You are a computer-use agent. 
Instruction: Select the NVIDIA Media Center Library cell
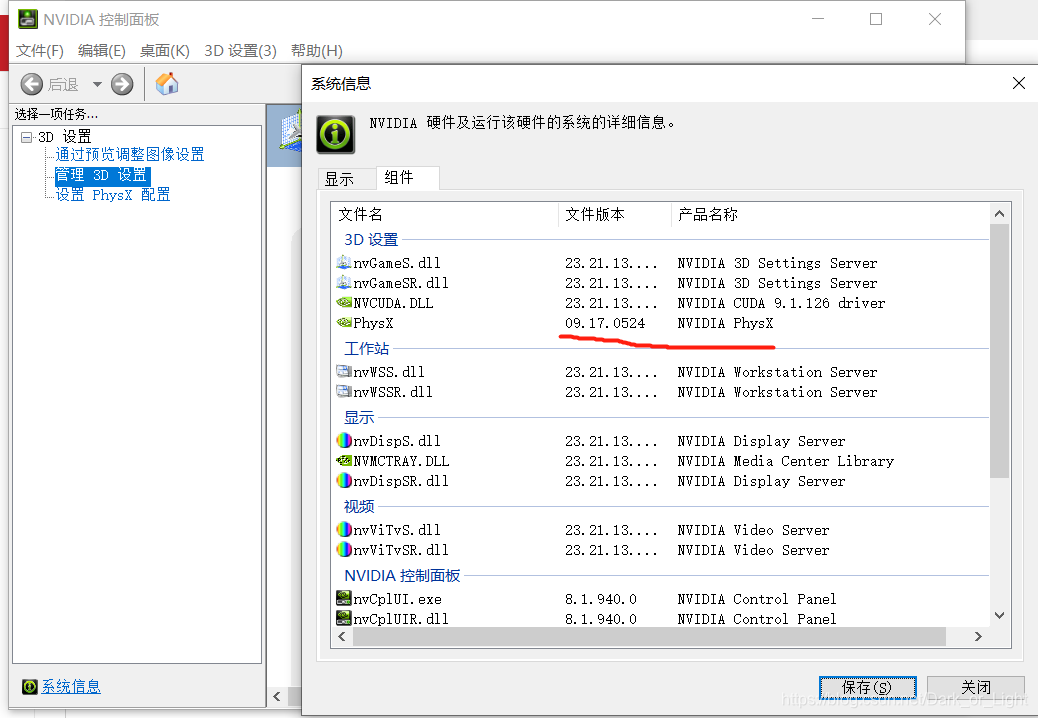786,461
